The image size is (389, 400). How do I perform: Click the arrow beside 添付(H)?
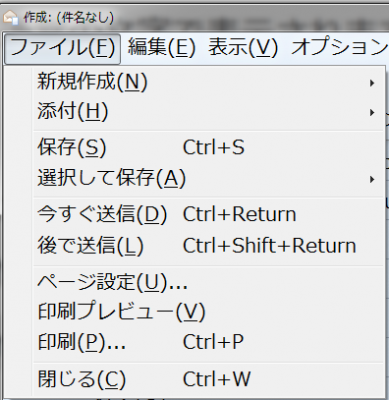(x=372, y=113)
